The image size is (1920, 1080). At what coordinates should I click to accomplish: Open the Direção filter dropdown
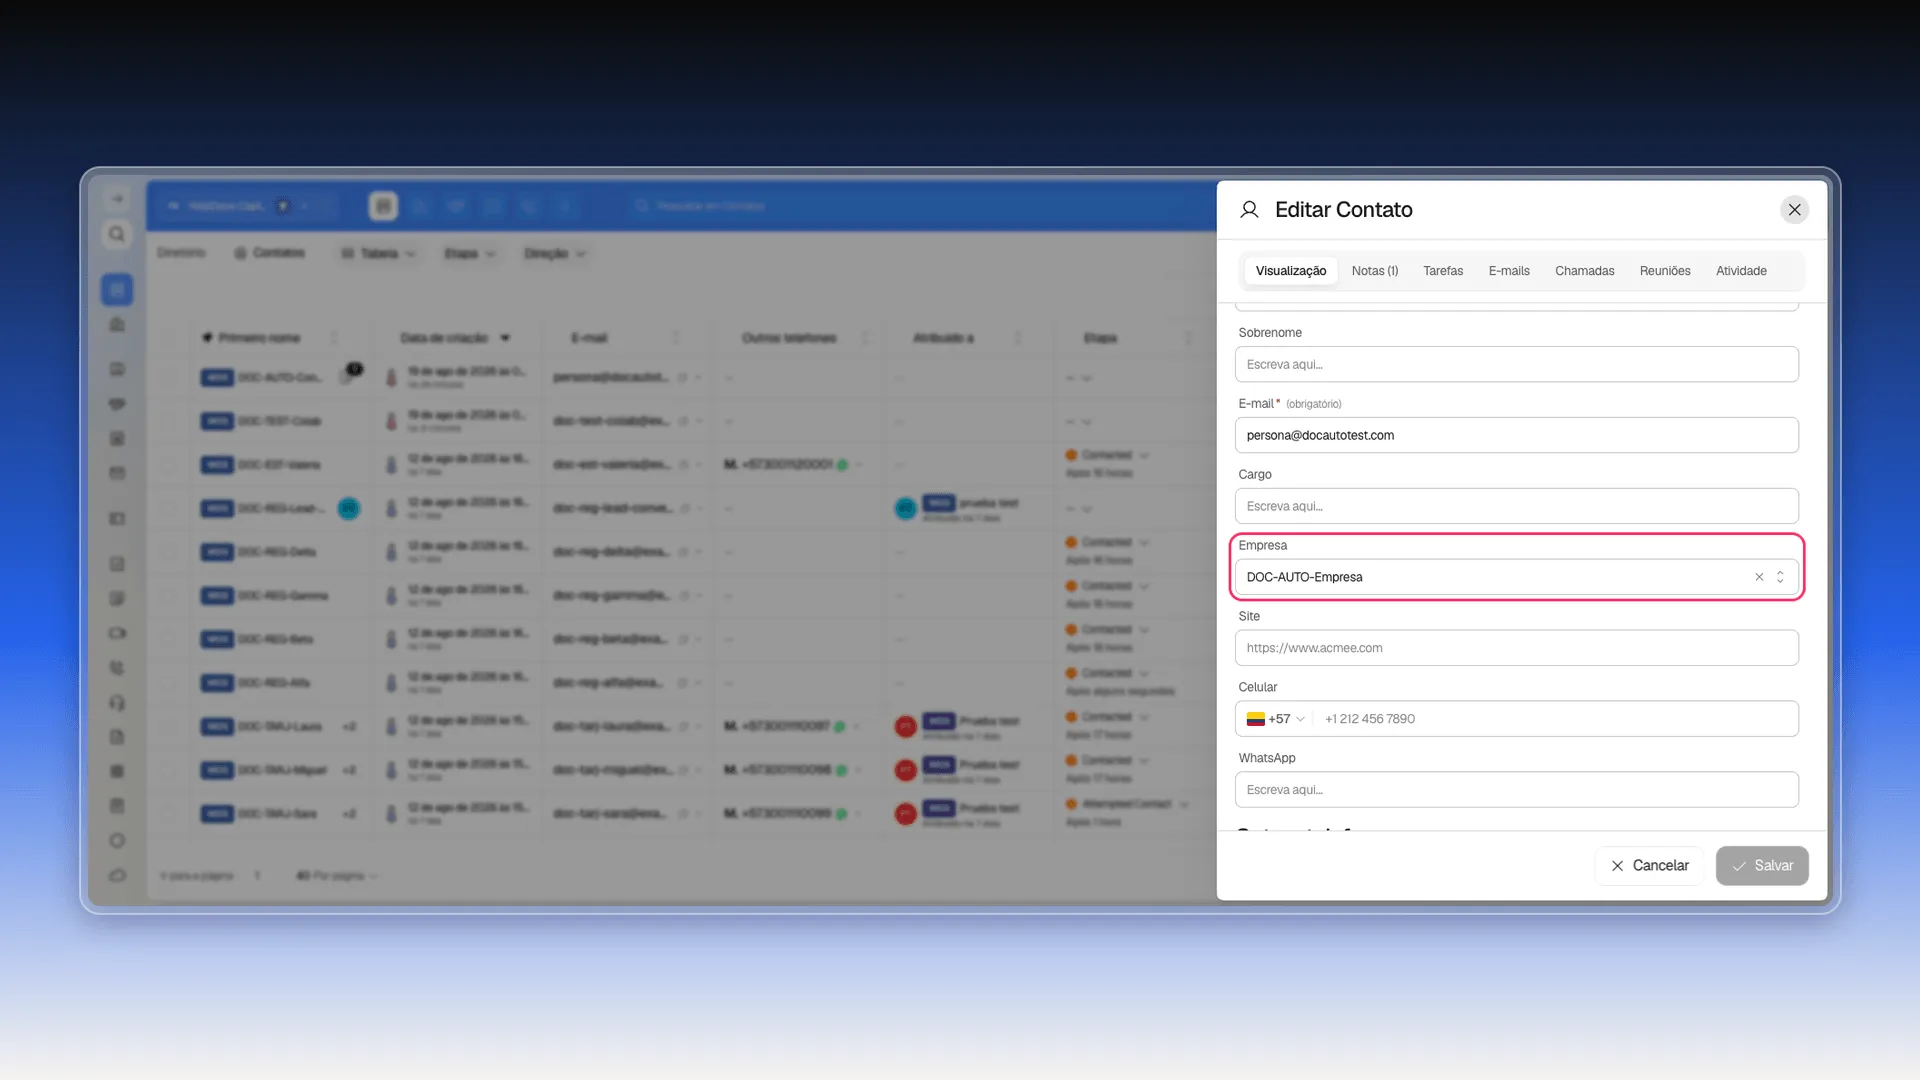pyautogui.click(x=555, y=254)
